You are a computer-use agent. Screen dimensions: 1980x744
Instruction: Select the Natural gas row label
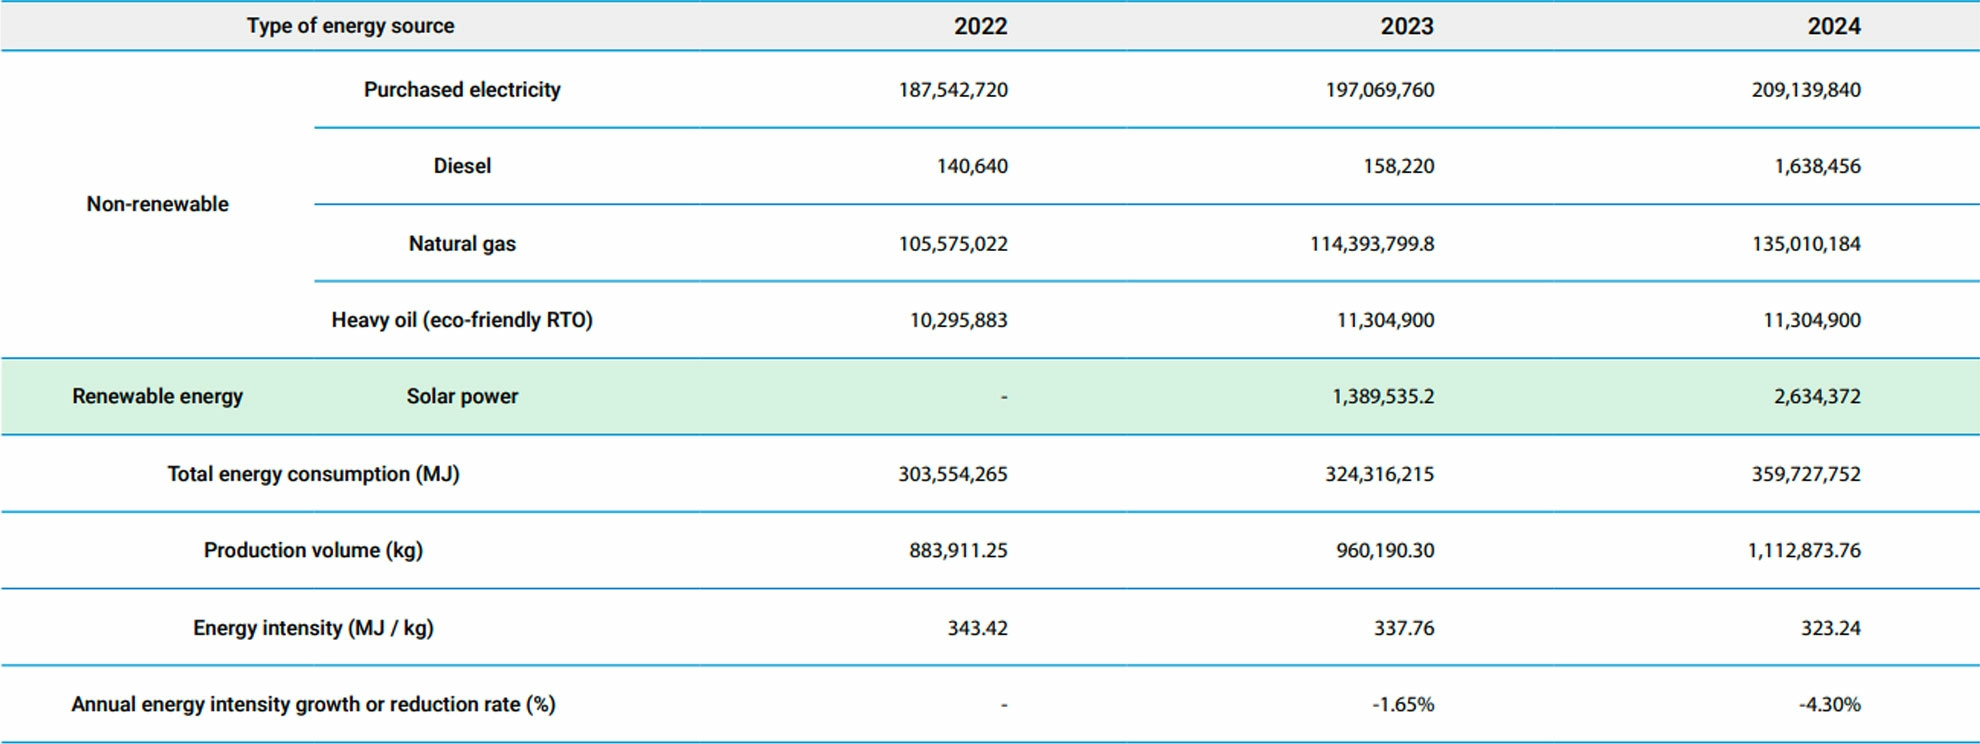coord(462,244)
